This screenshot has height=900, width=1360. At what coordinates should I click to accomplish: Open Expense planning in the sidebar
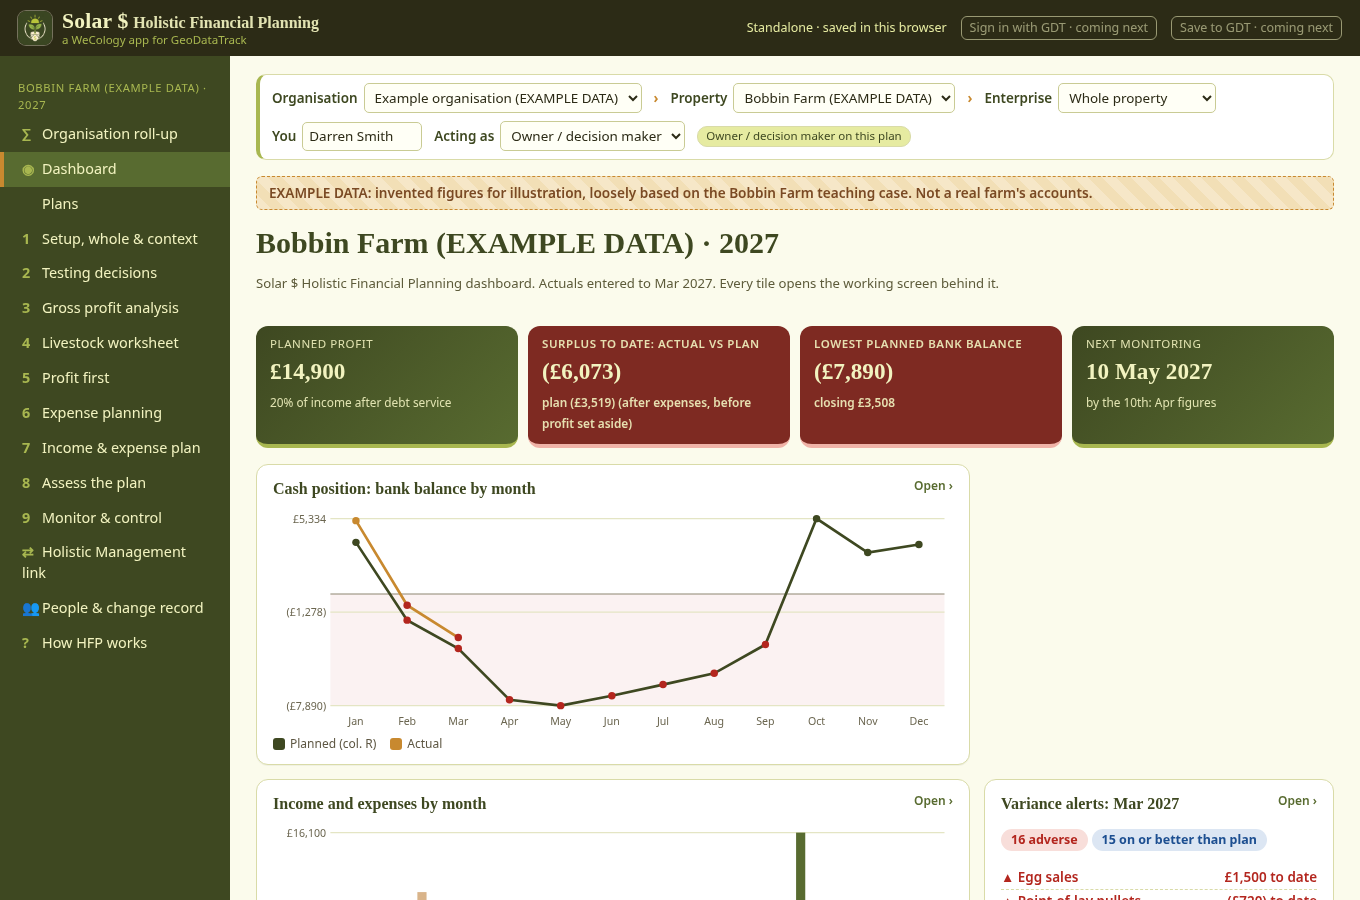coord(115,413)
